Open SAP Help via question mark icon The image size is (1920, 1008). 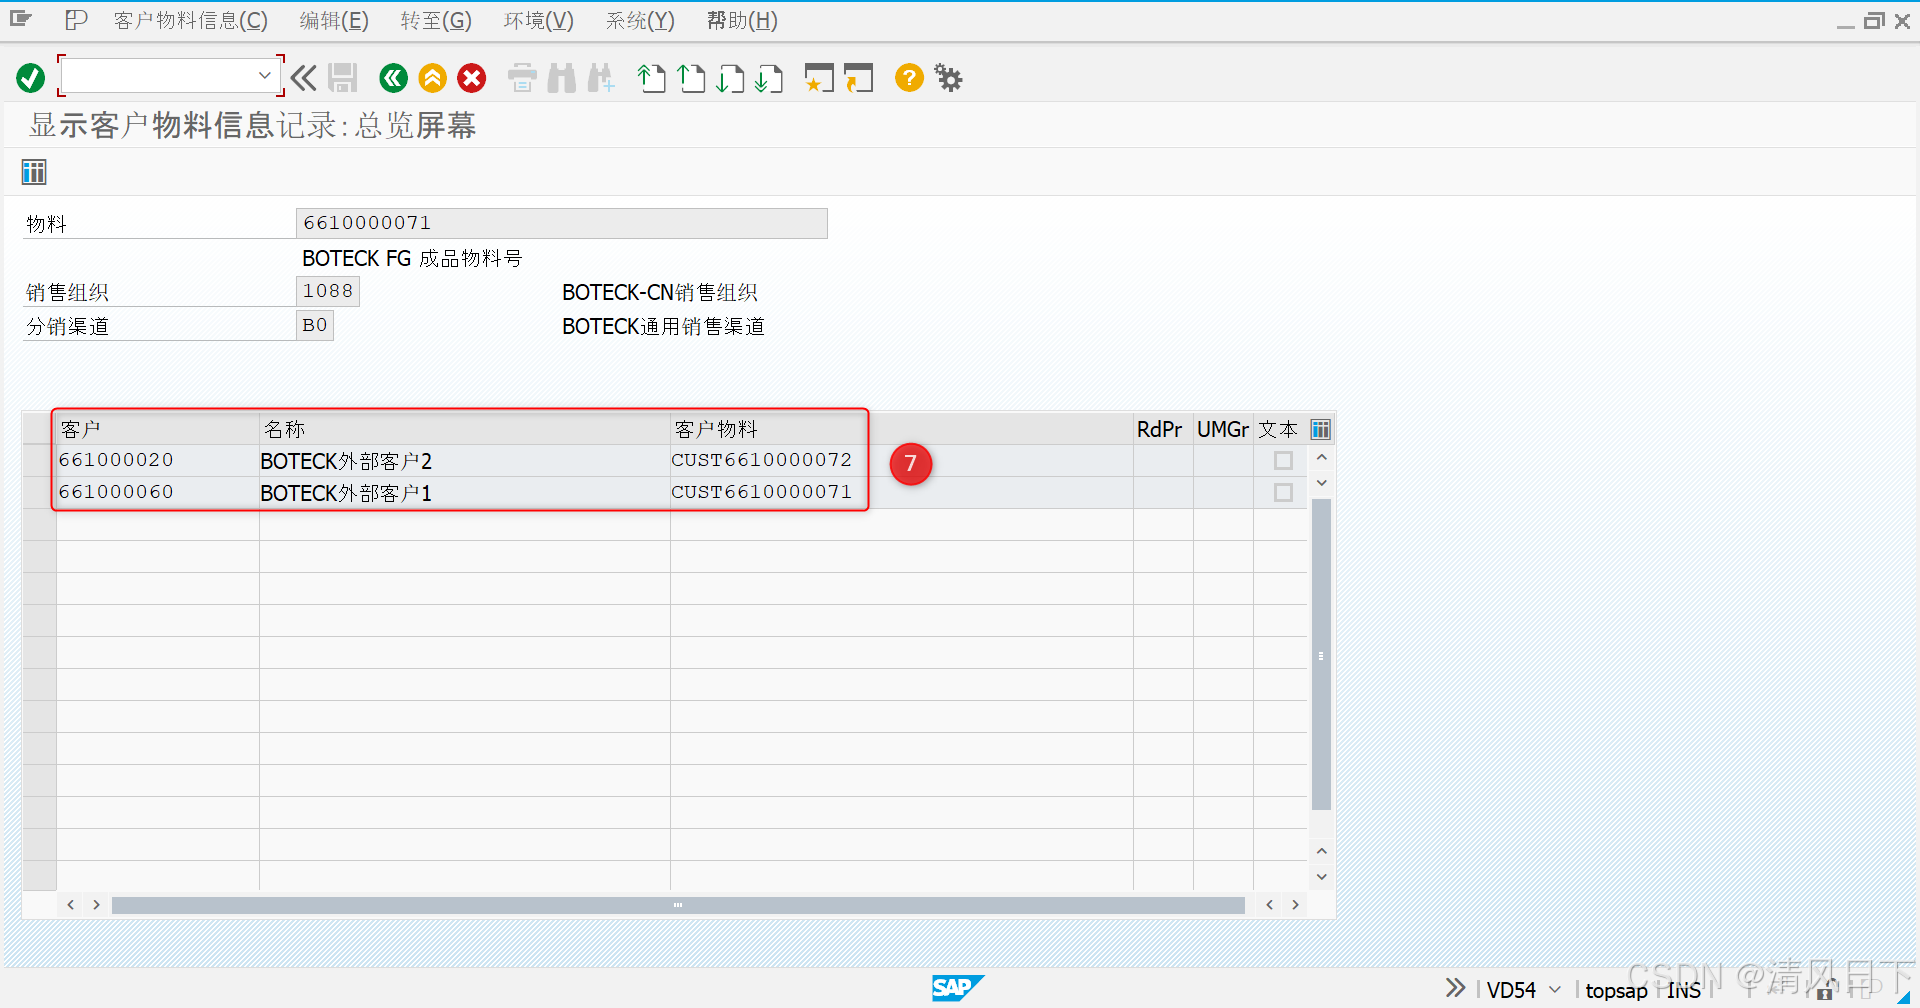click(x=908, y=78)
